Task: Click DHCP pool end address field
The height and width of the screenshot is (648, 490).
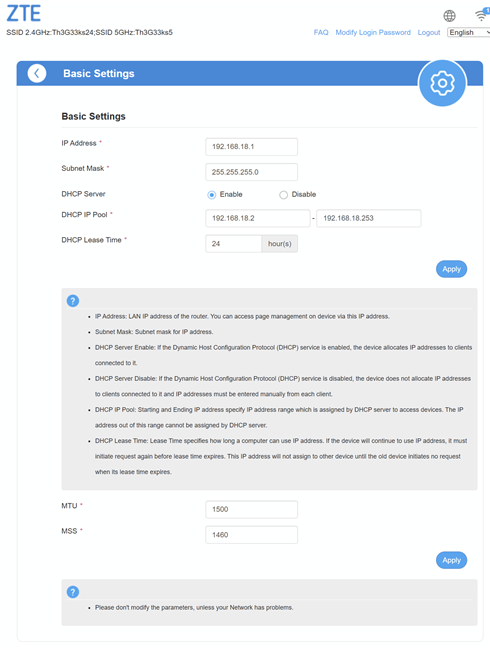Action: point(369,218)
